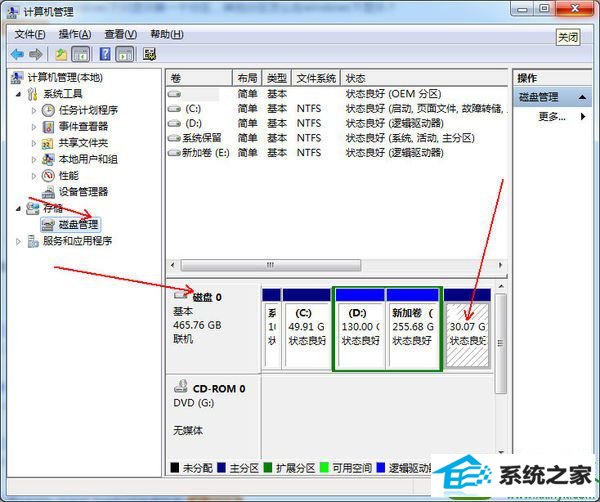This screenshot has height=502, width=600.
Task: Click the status text in the (C:) volume row
Action: click(427, 109)
